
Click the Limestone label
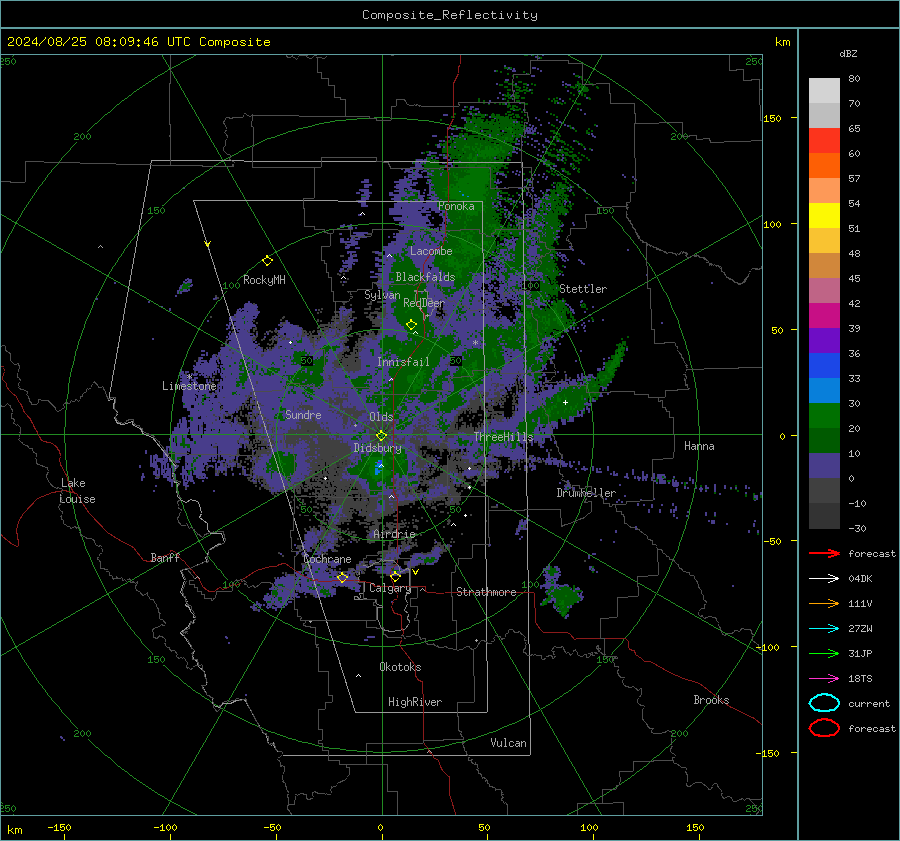coord(189,386)
